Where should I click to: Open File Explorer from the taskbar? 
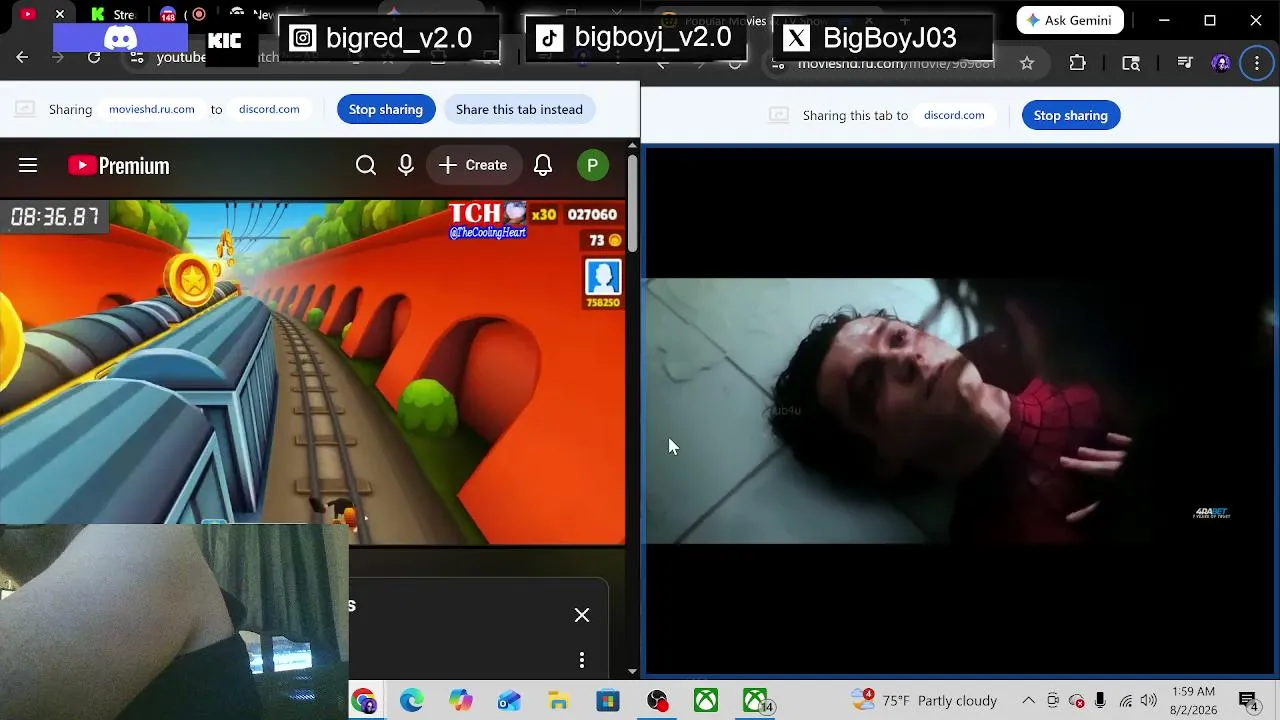tap(559, 701)
